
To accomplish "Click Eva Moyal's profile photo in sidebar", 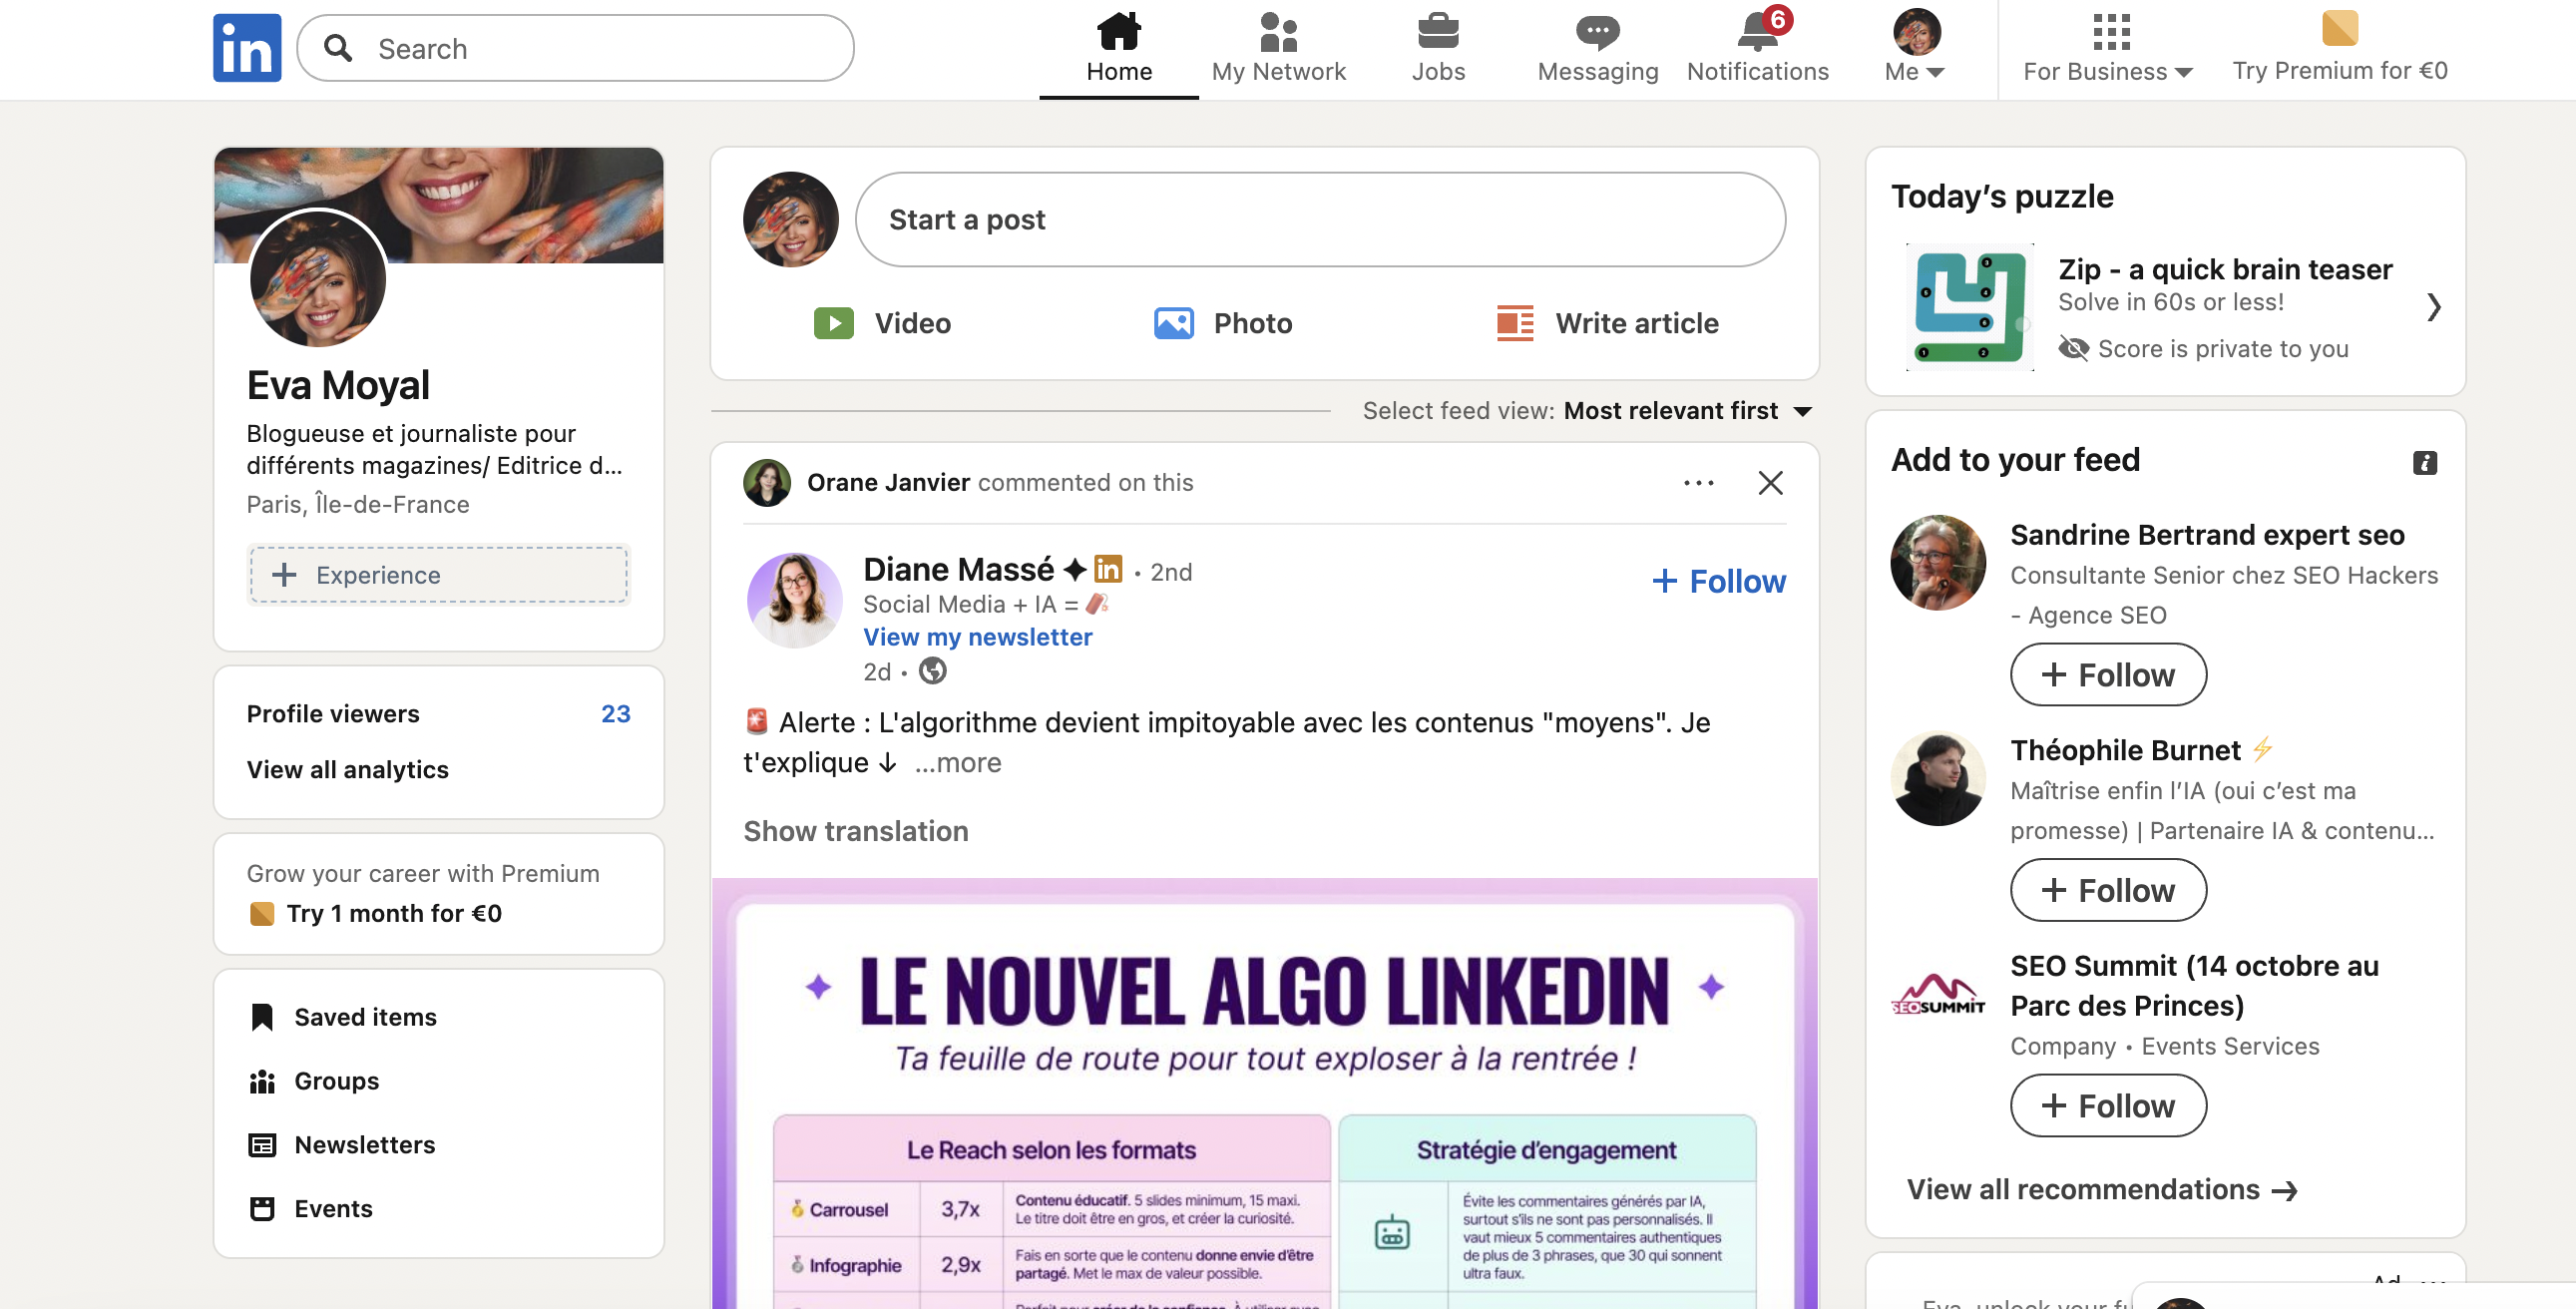I will (317, 278).
